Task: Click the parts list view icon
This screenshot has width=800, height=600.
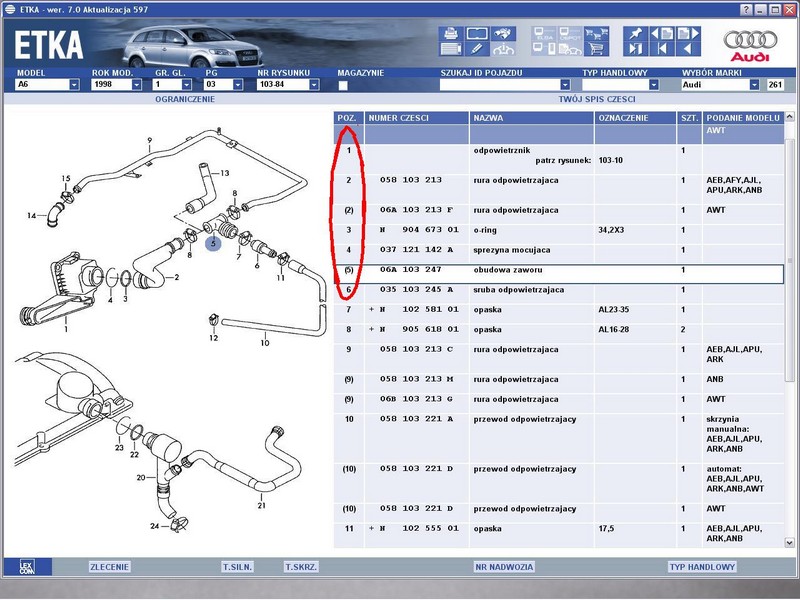Action: click(x=451, y=49)
